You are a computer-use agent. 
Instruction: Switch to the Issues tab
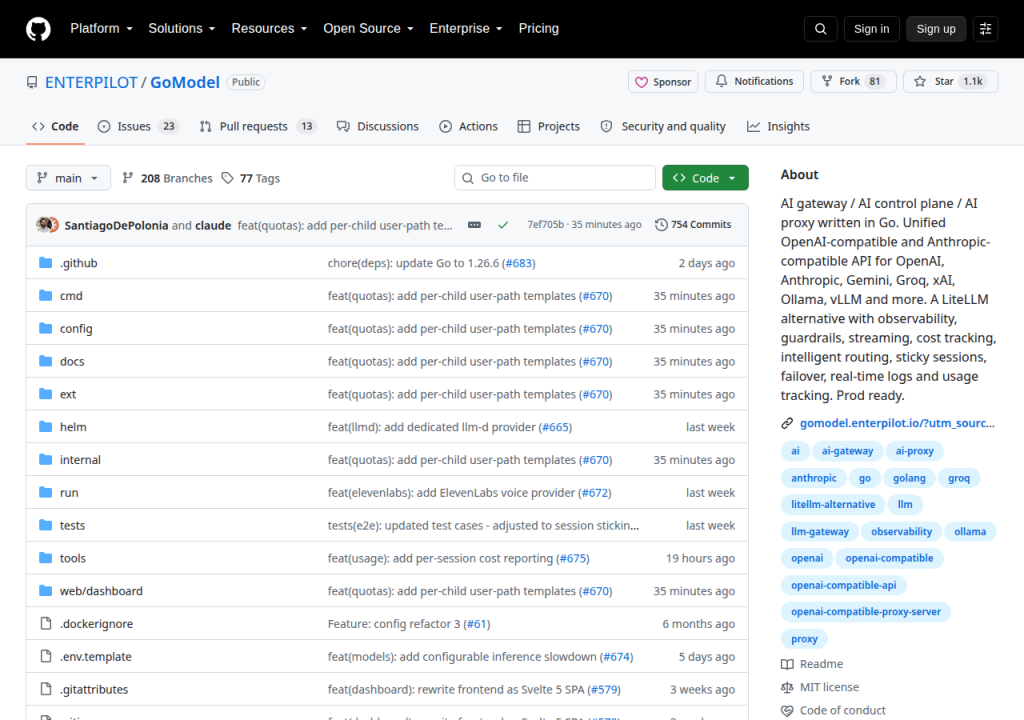click(138, 127)
